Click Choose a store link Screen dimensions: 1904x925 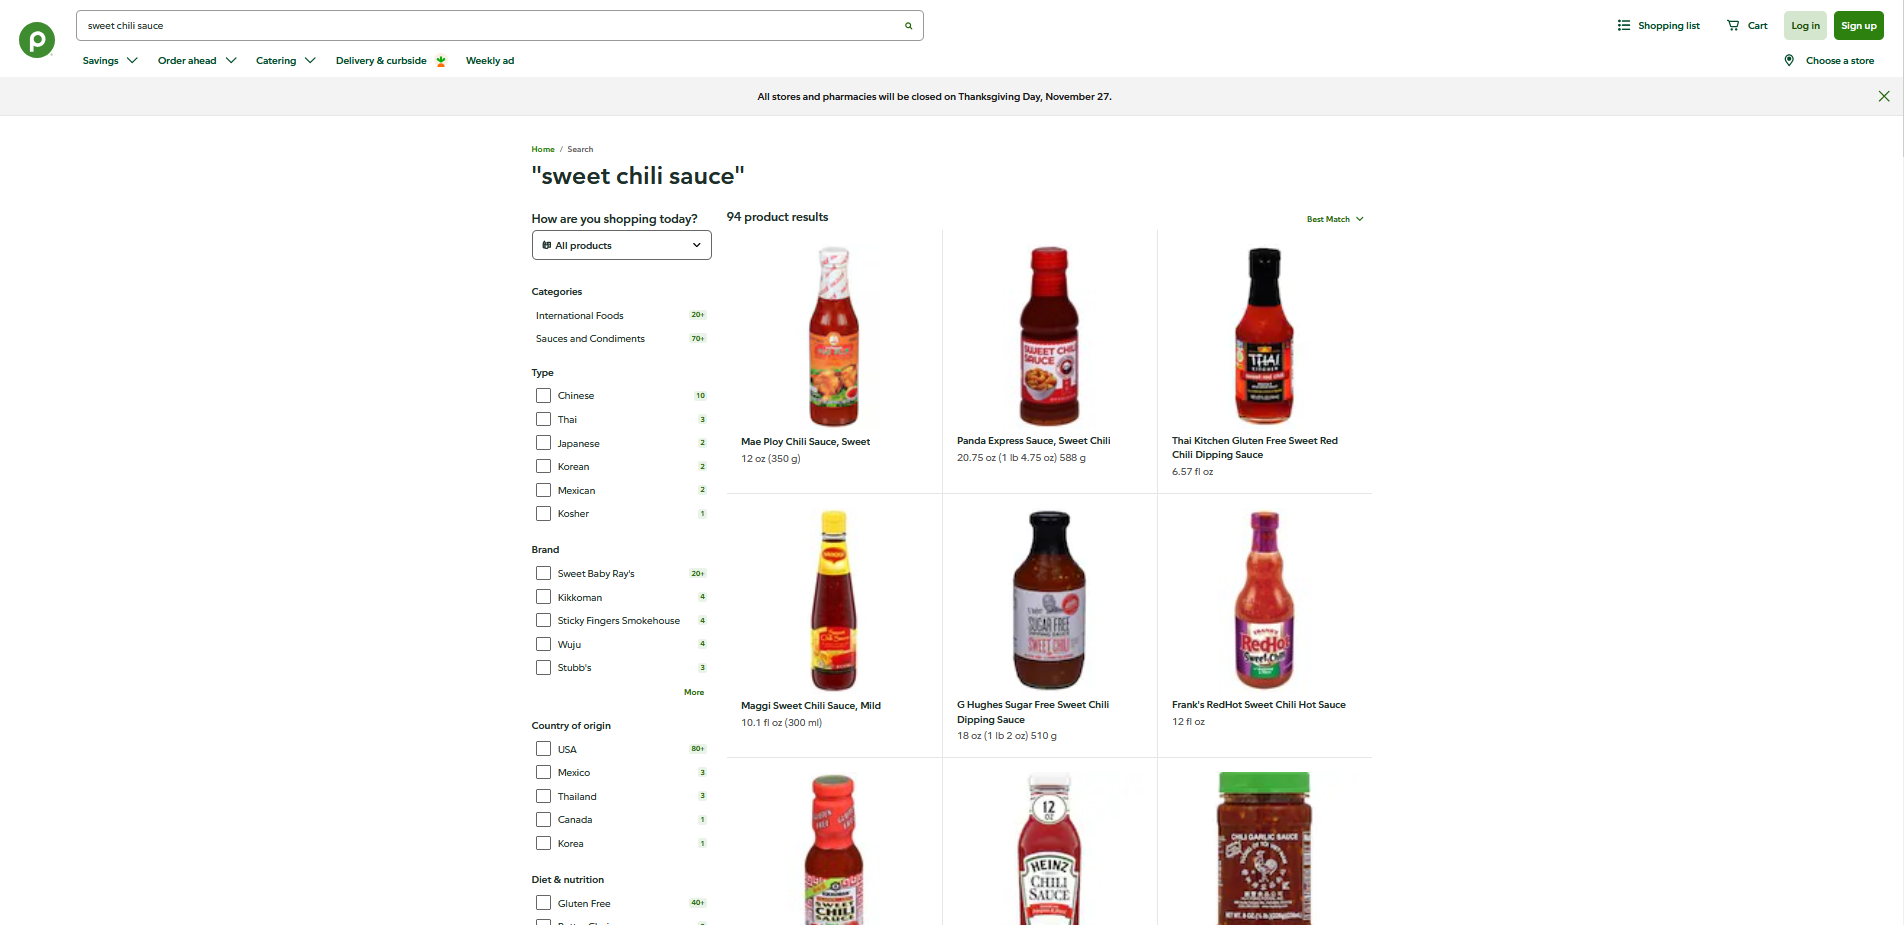click(x=1840, y=61)
